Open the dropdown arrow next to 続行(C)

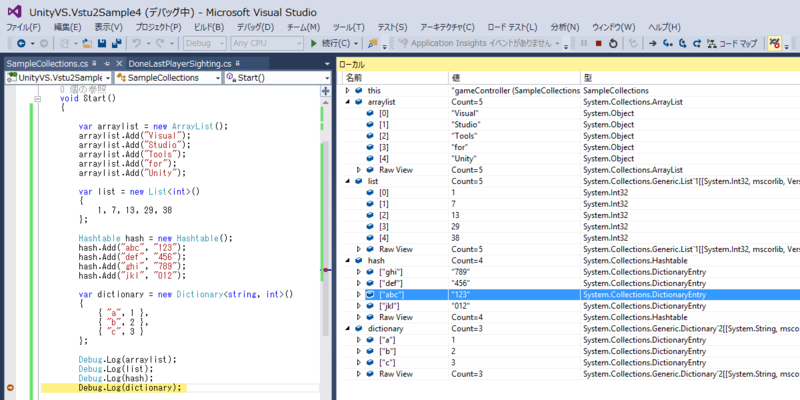pos(356,44)
